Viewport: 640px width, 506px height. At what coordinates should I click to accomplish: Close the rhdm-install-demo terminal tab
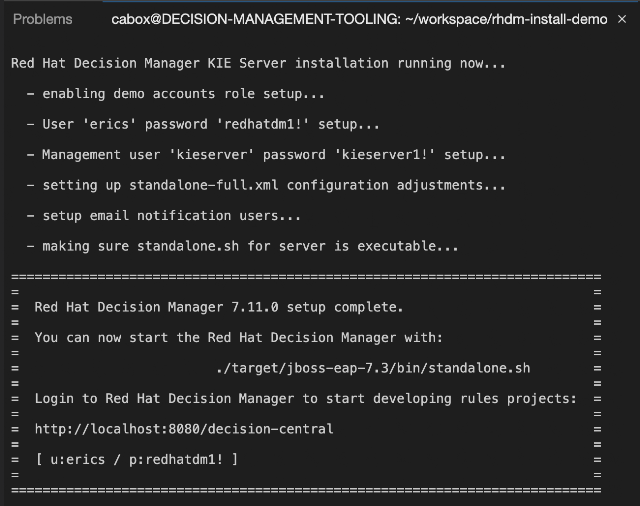[622, 19]
